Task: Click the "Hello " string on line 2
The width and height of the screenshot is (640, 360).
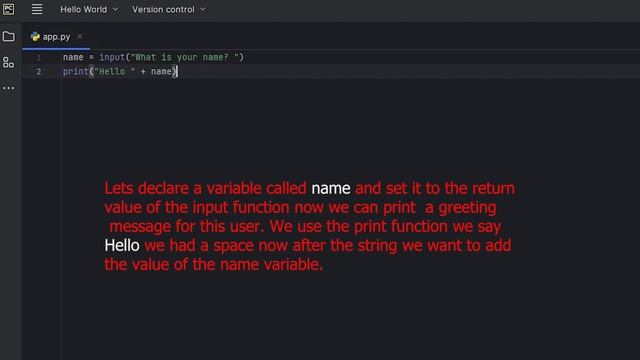Action: 115,71
